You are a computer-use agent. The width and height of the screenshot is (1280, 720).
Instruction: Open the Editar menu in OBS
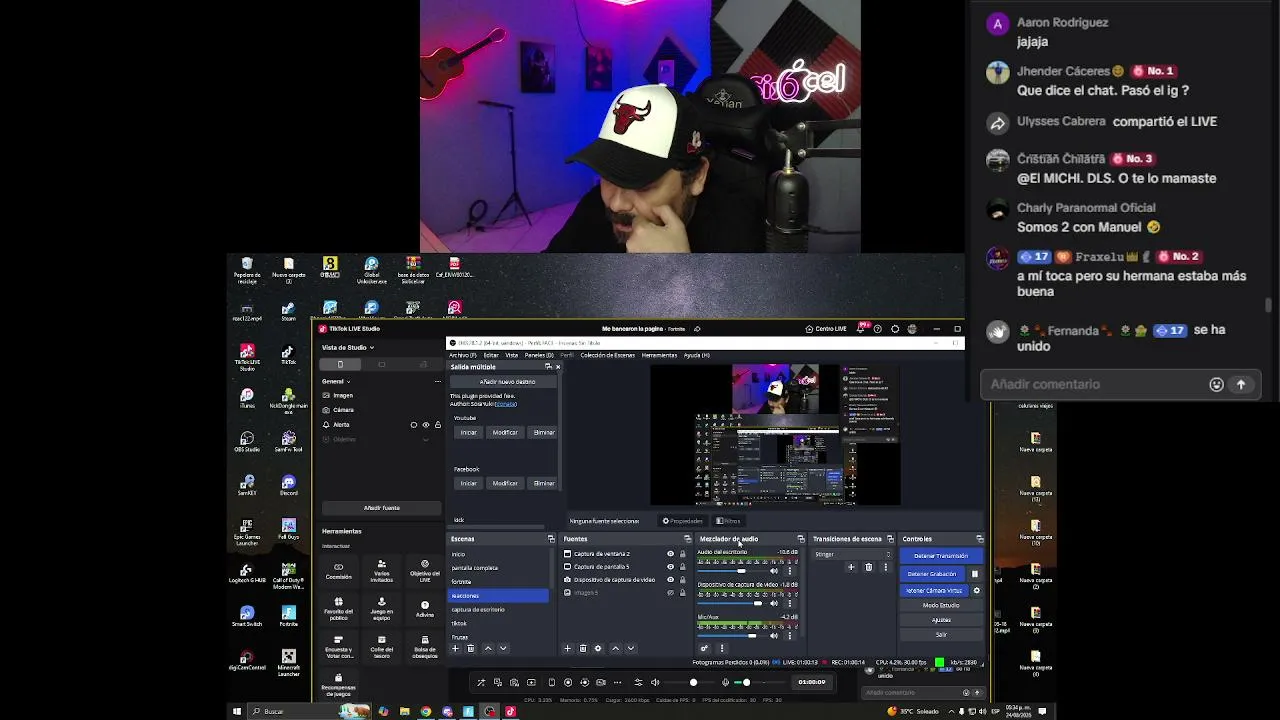coord(491,355)
